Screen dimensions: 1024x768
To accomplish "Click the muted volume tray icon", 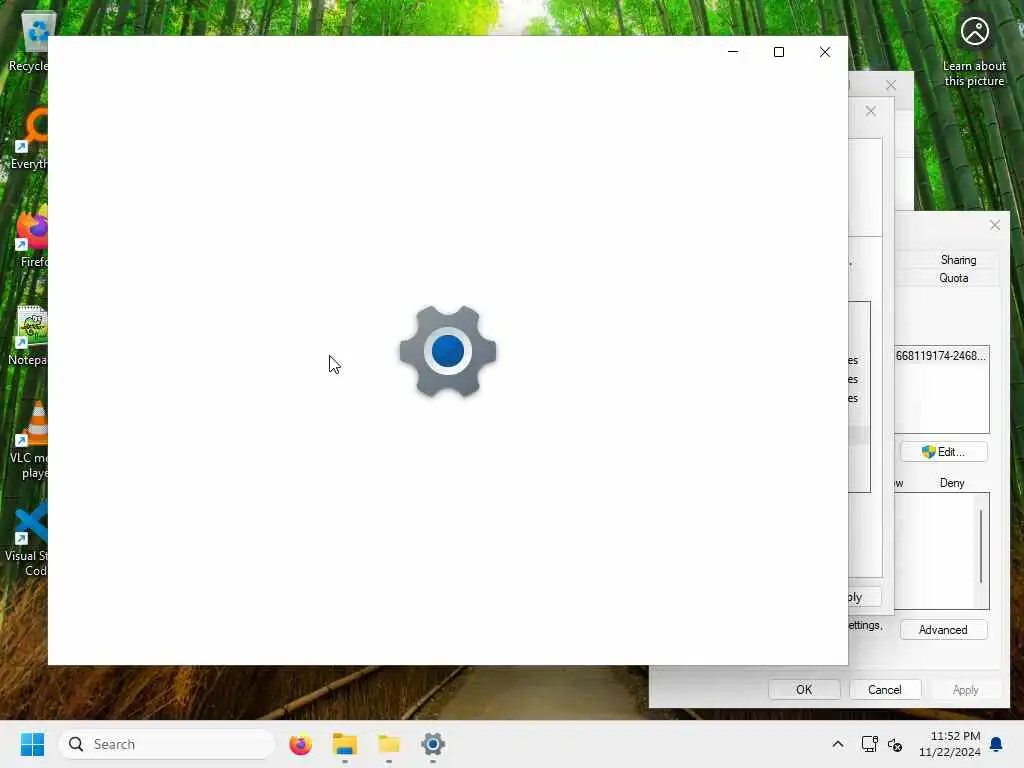I will (895, 744).
